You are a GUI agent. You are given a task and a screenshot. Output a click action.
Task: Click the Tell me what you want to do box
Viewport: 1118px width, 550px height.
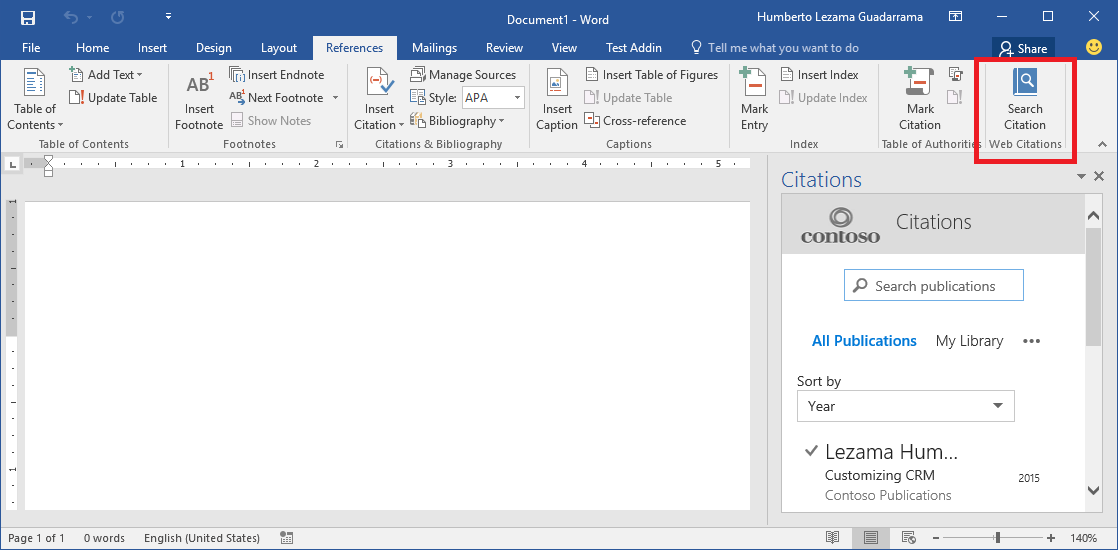click(x=776, y=48)
